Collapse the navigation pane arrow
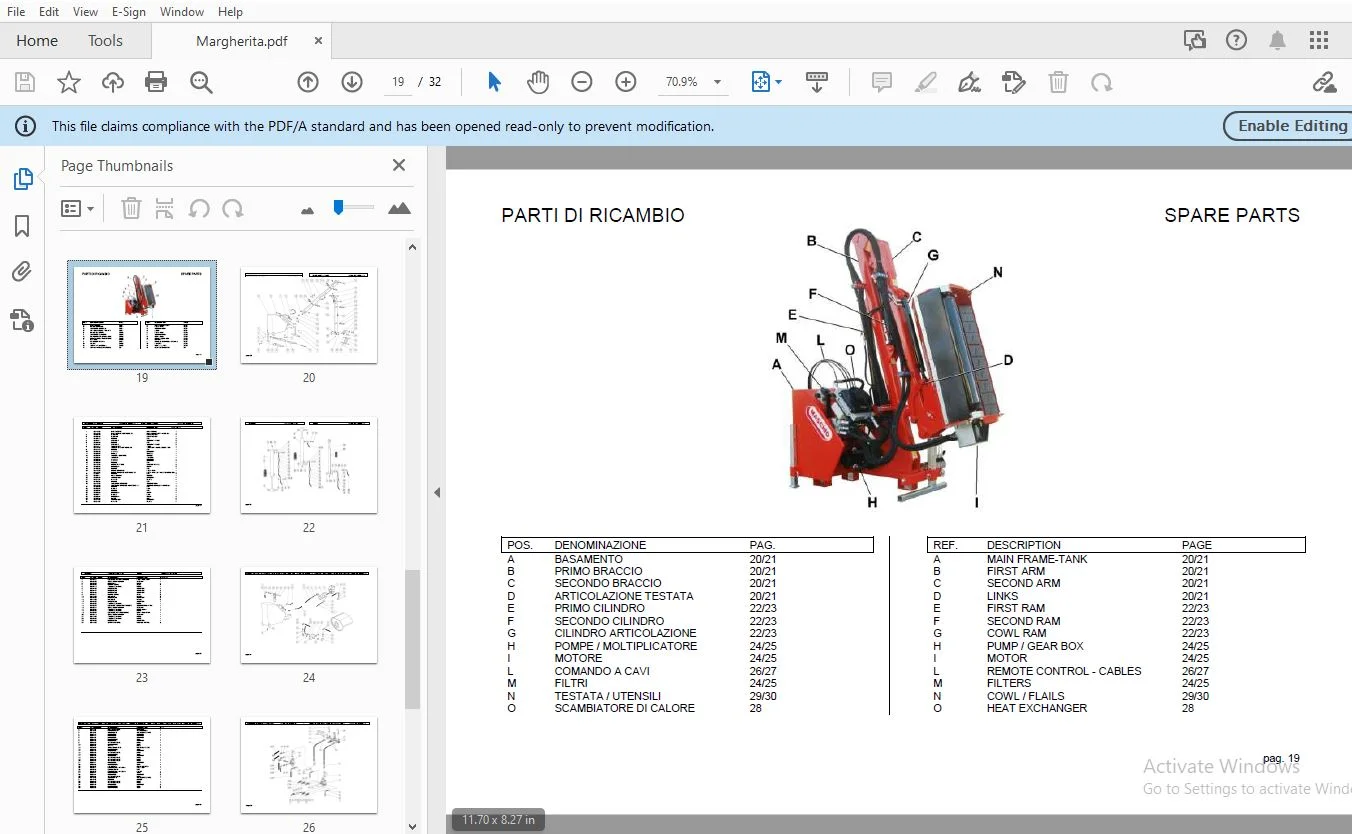 point(436,492)
